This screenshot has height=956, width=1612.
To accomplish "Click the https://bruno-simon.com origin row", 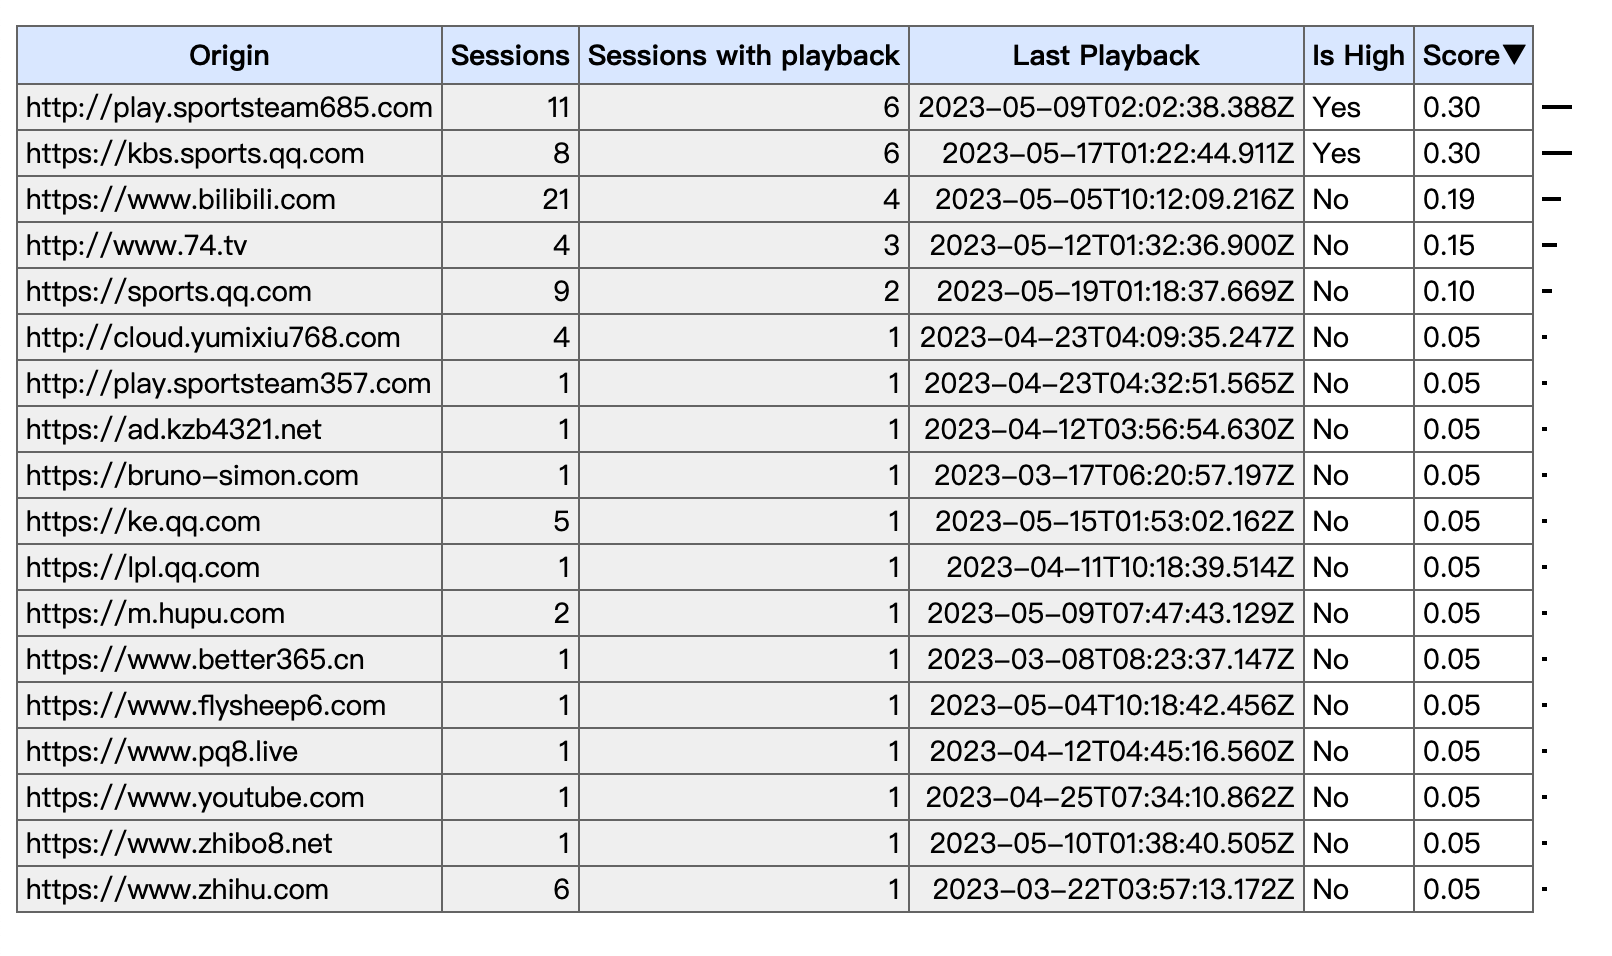I will 192,476.
